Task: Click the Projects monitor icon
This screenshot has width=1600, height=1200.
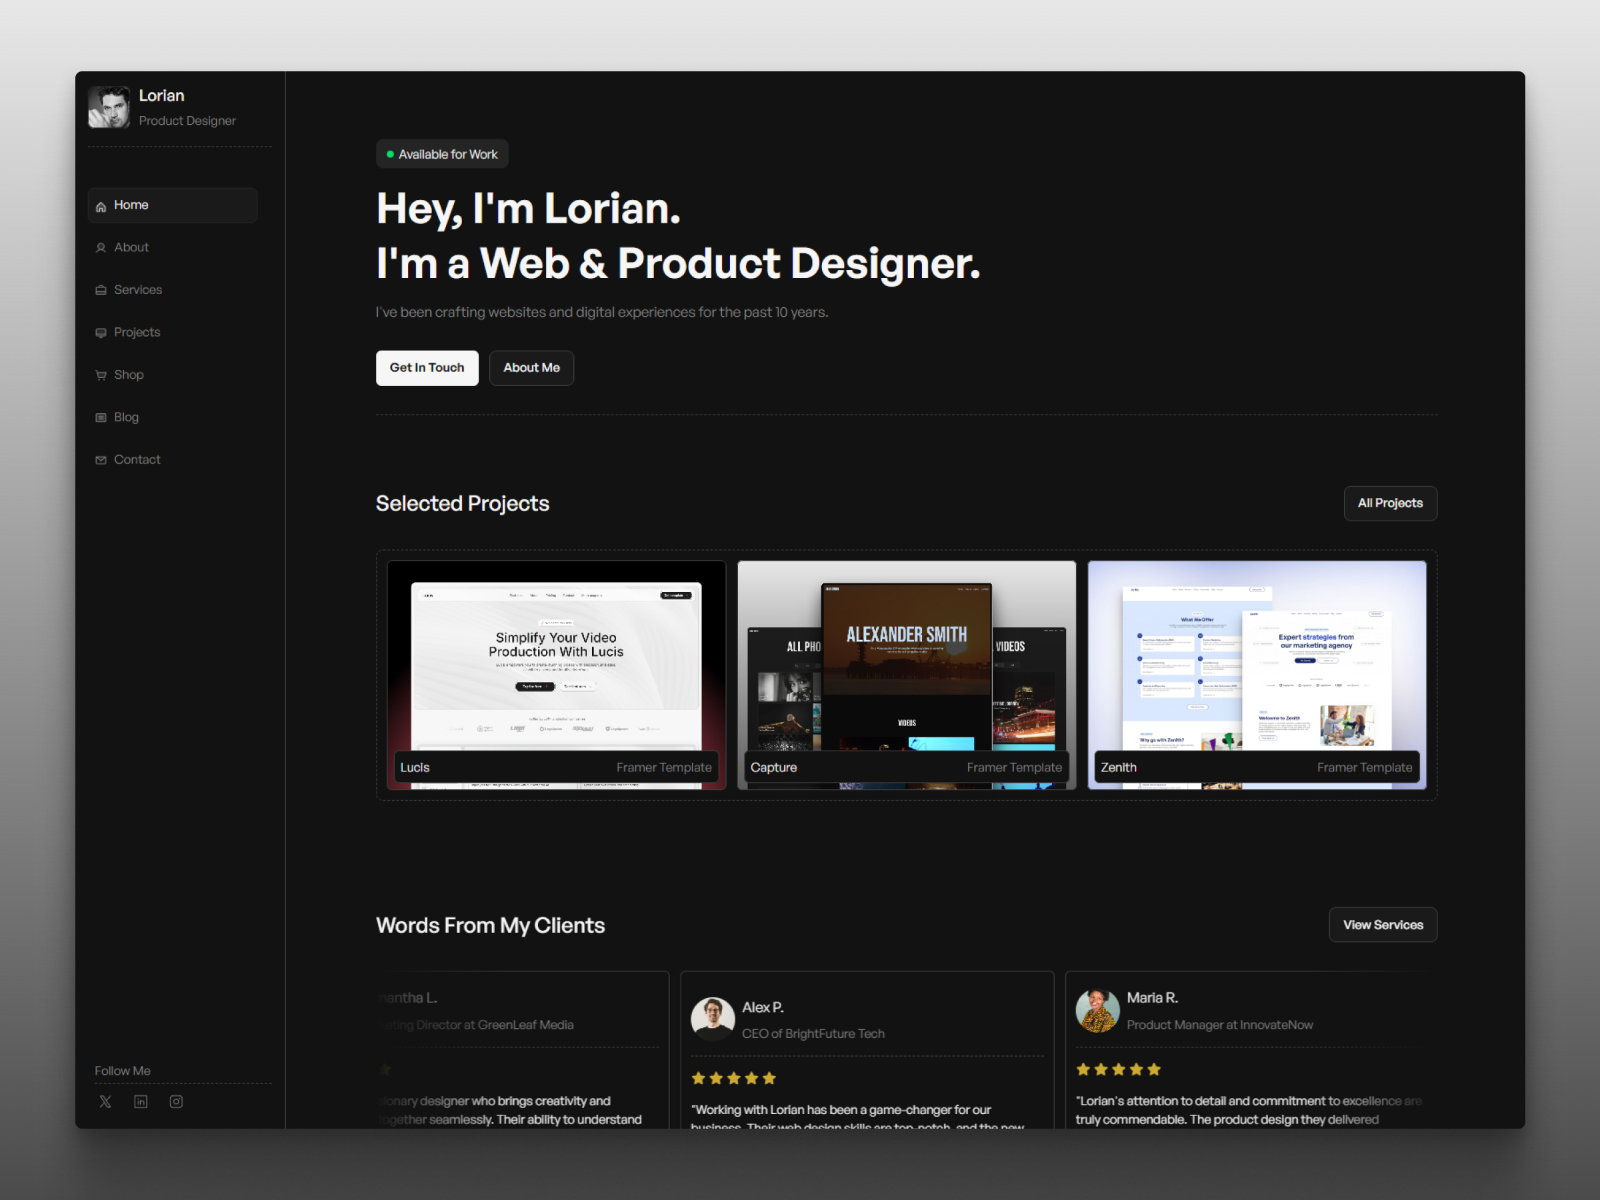Action: pyautogui.click(x=102, y=332)
